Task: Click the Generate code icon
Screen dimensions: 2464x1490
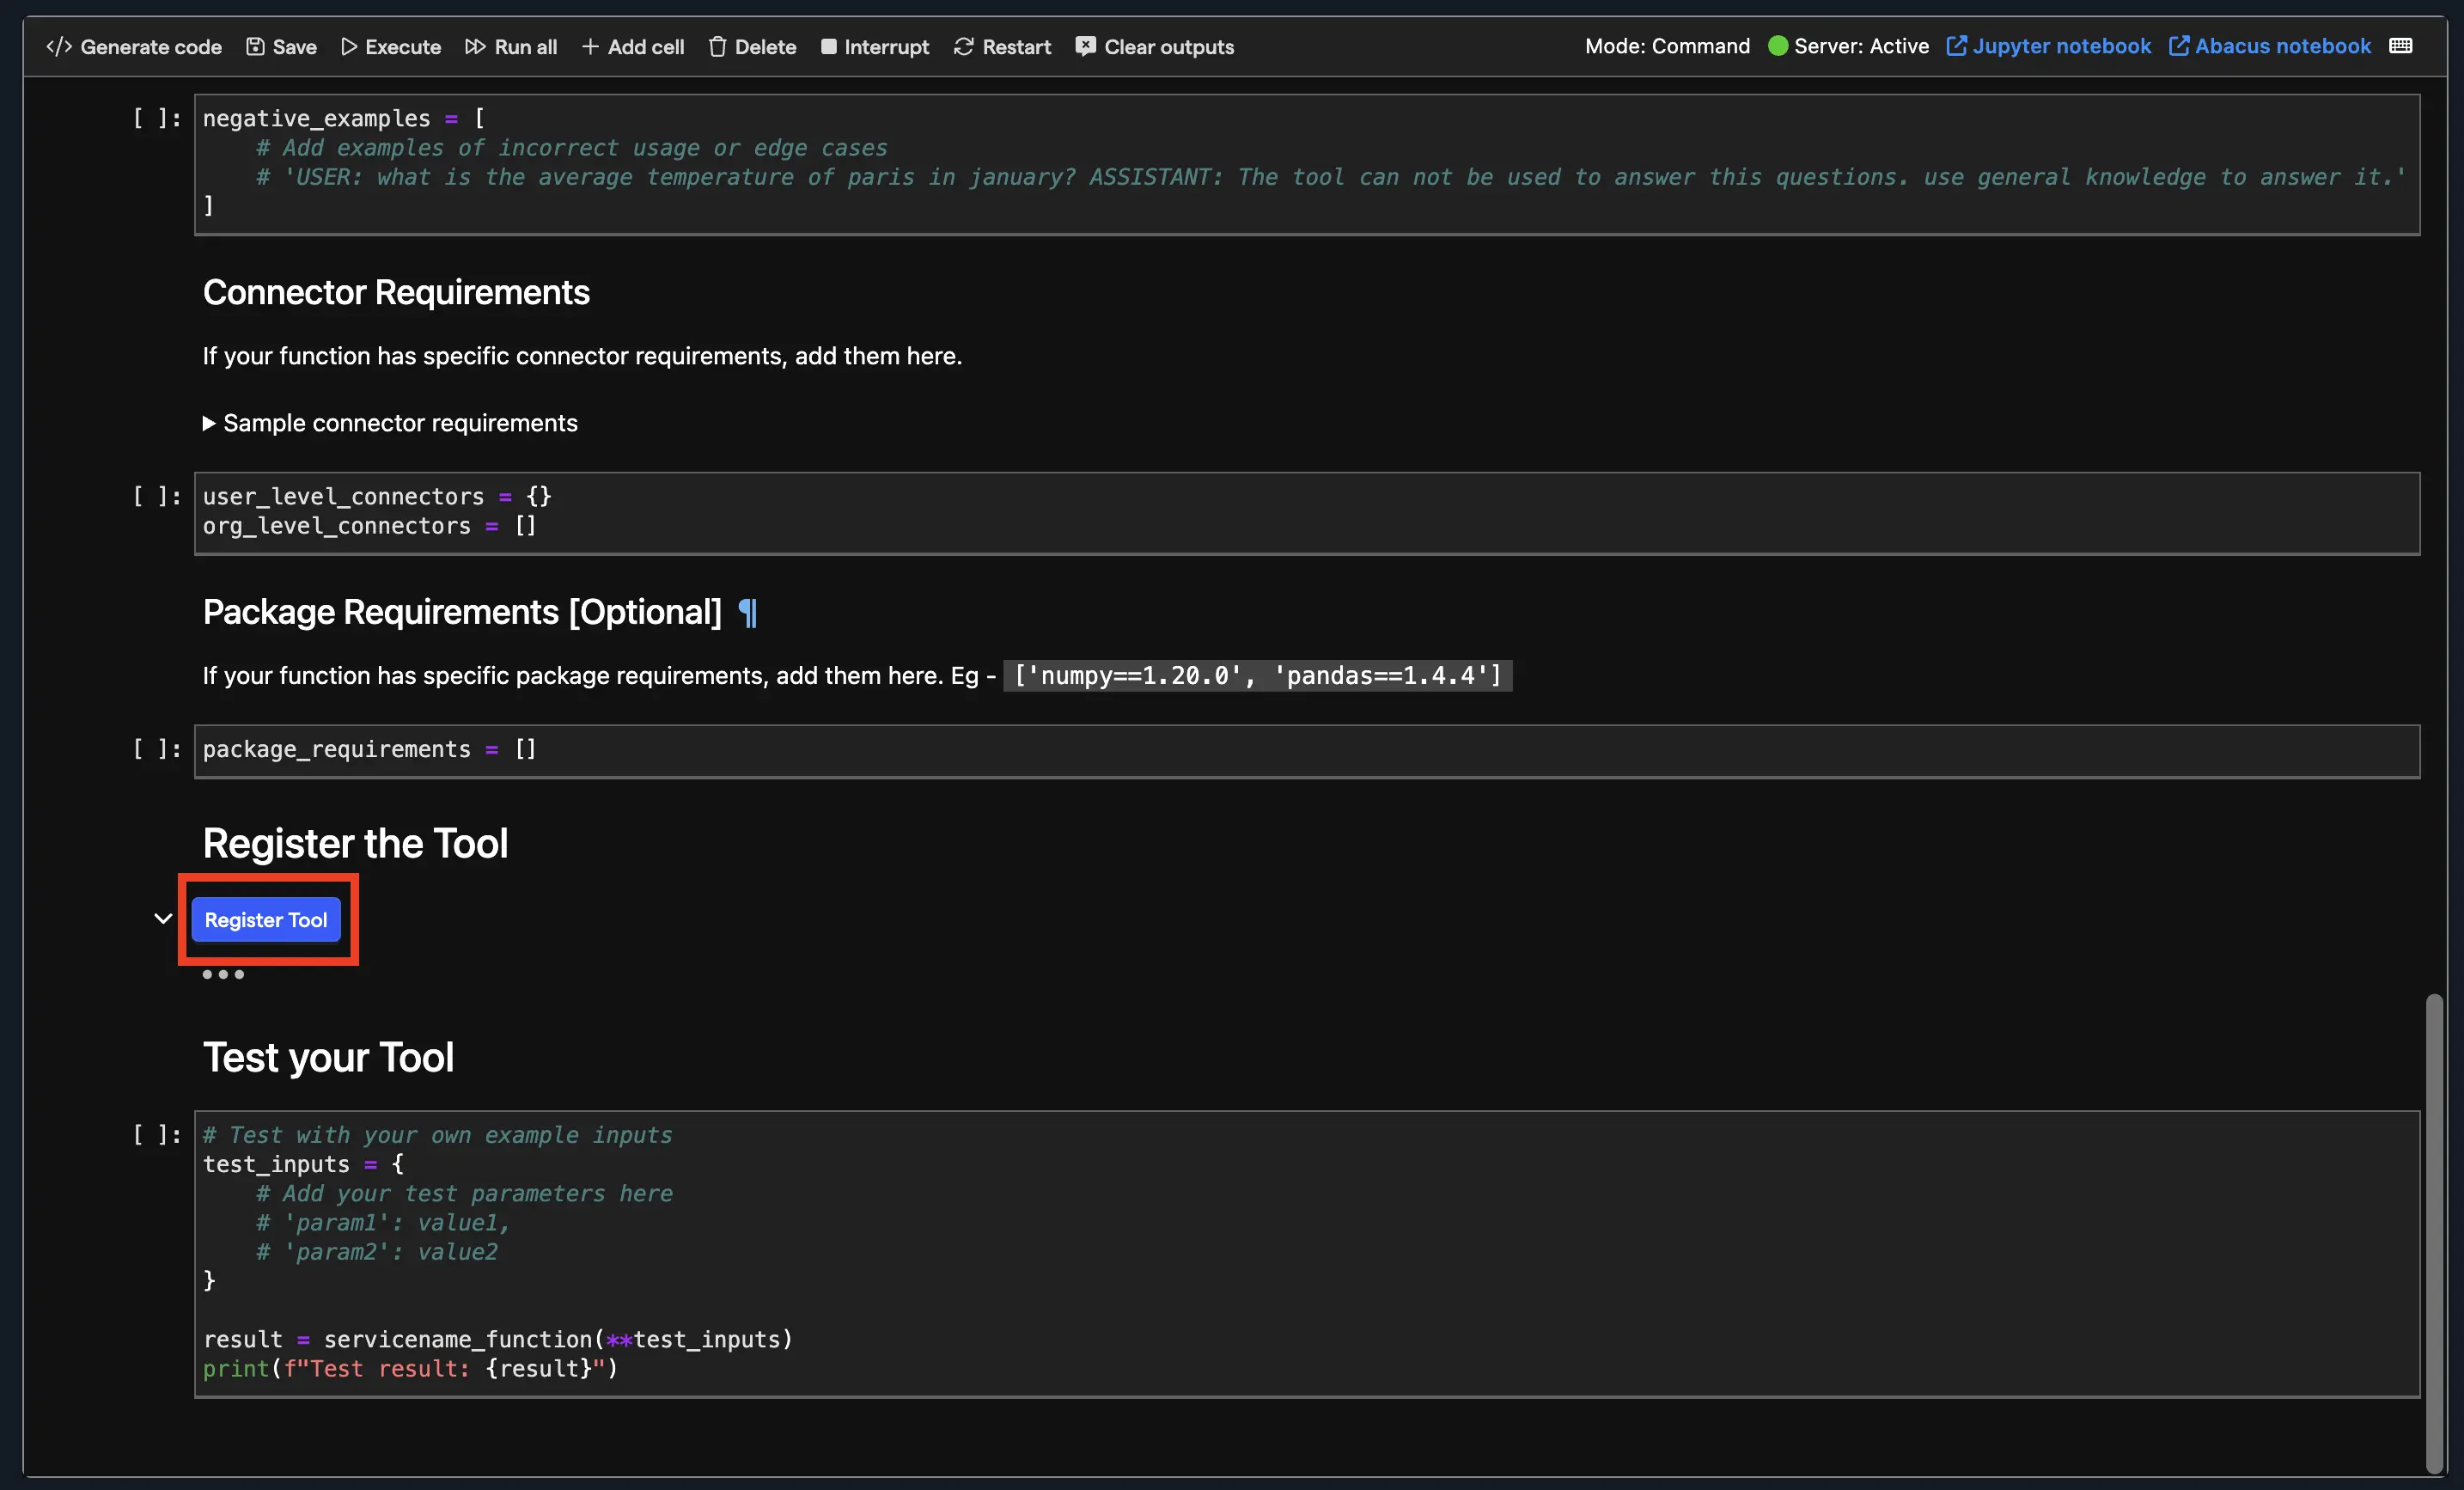Action: (59, 47)
